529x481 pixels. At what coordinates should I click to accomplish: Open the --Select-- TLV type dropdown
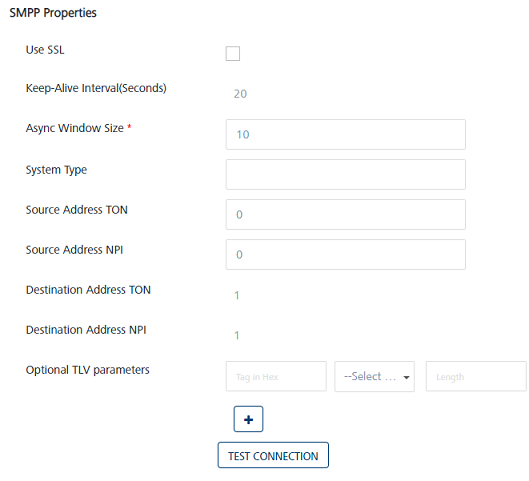[374, 376]
